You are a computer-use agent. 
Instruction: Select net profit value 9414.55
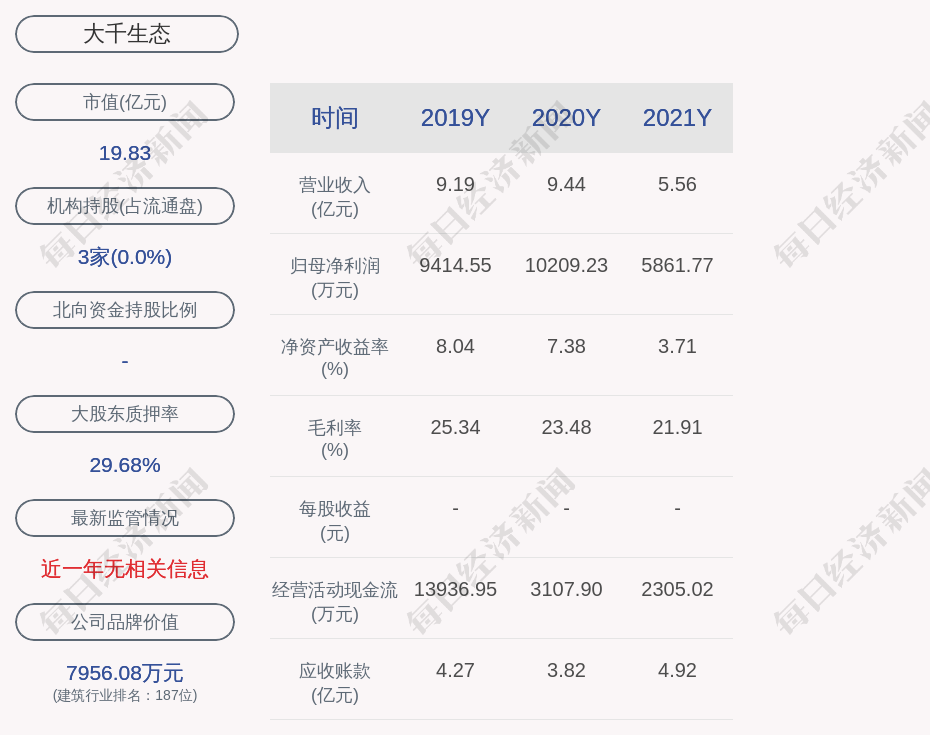pos(455,265)
